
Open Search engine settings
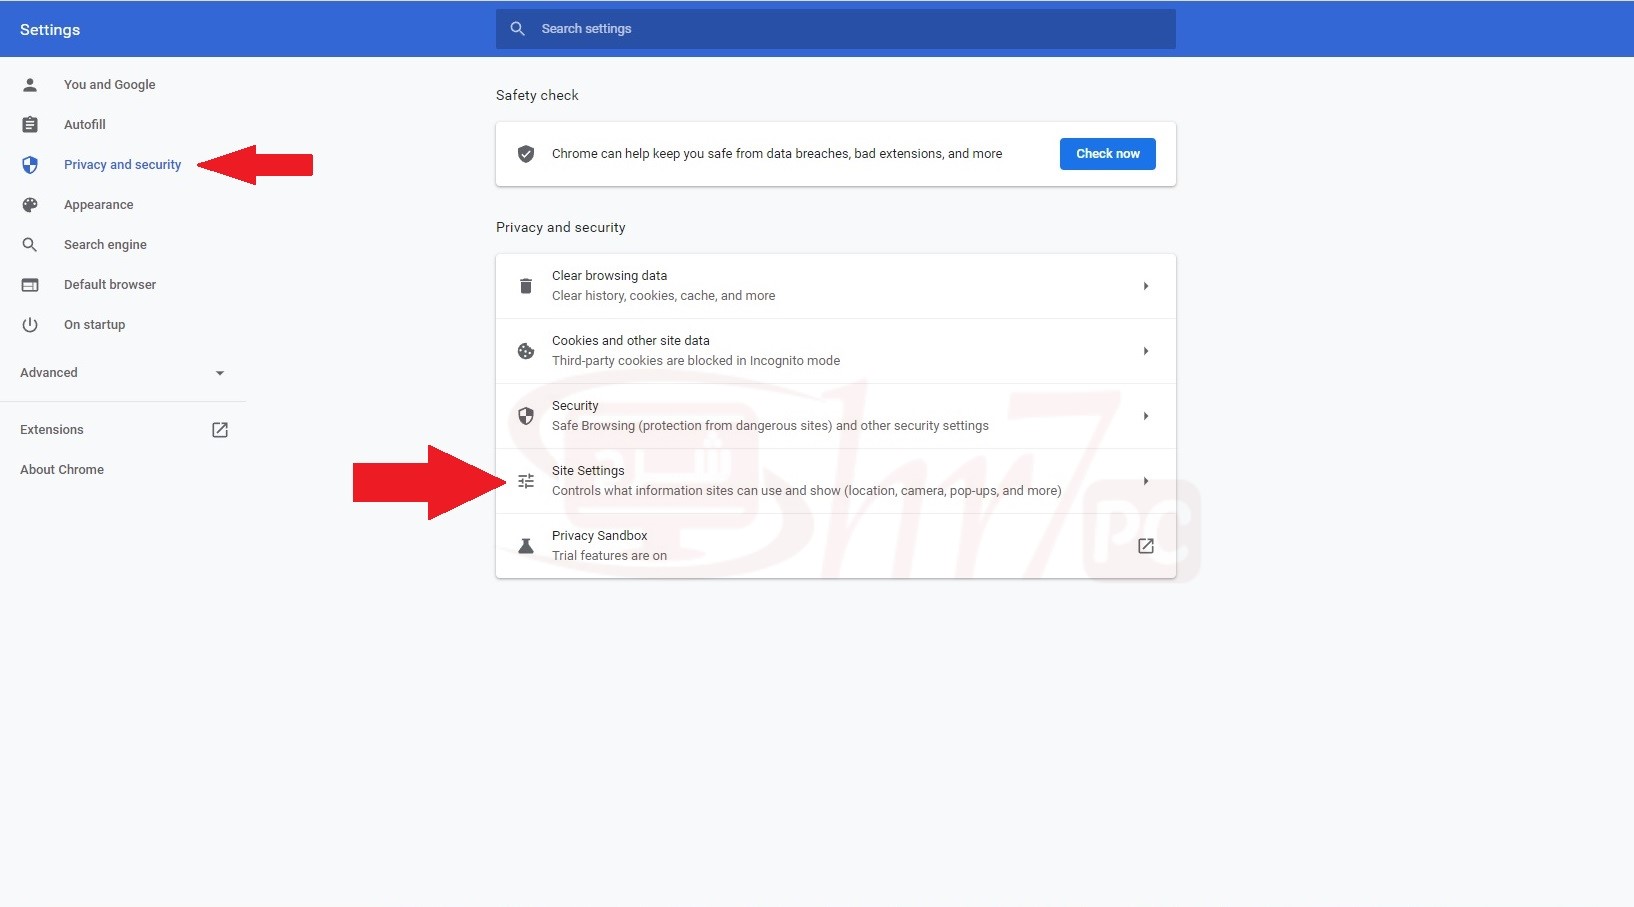[x=105, y=245]
